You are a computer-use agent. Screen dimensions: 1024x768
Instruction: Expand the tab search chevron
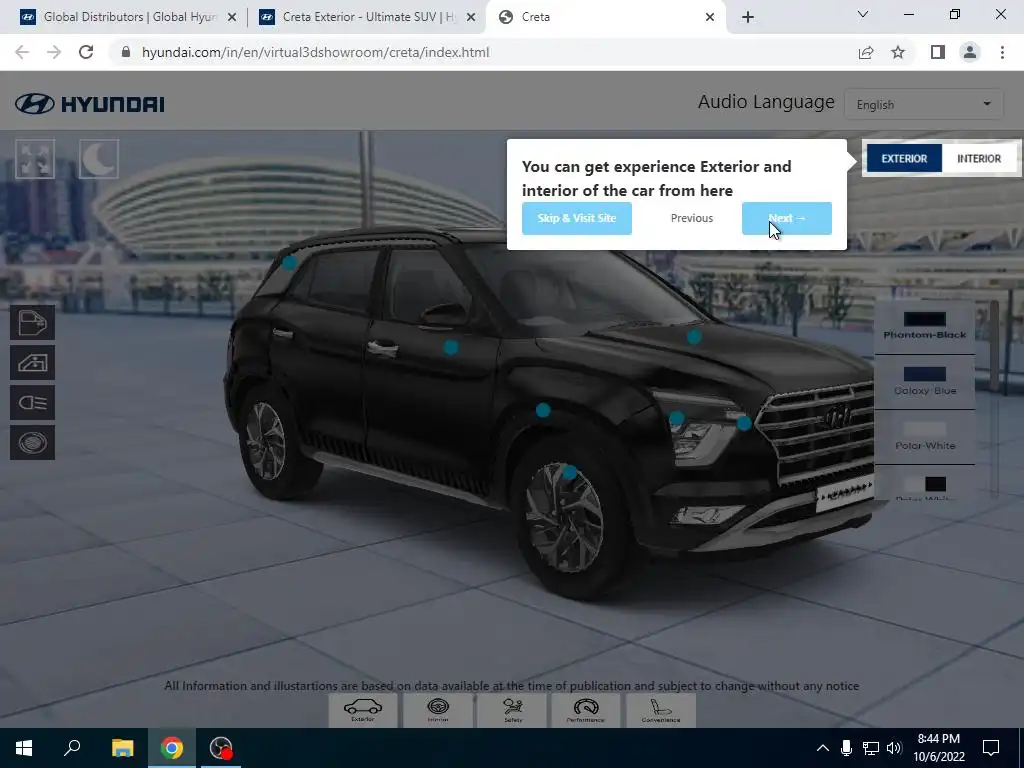[863, 14]
